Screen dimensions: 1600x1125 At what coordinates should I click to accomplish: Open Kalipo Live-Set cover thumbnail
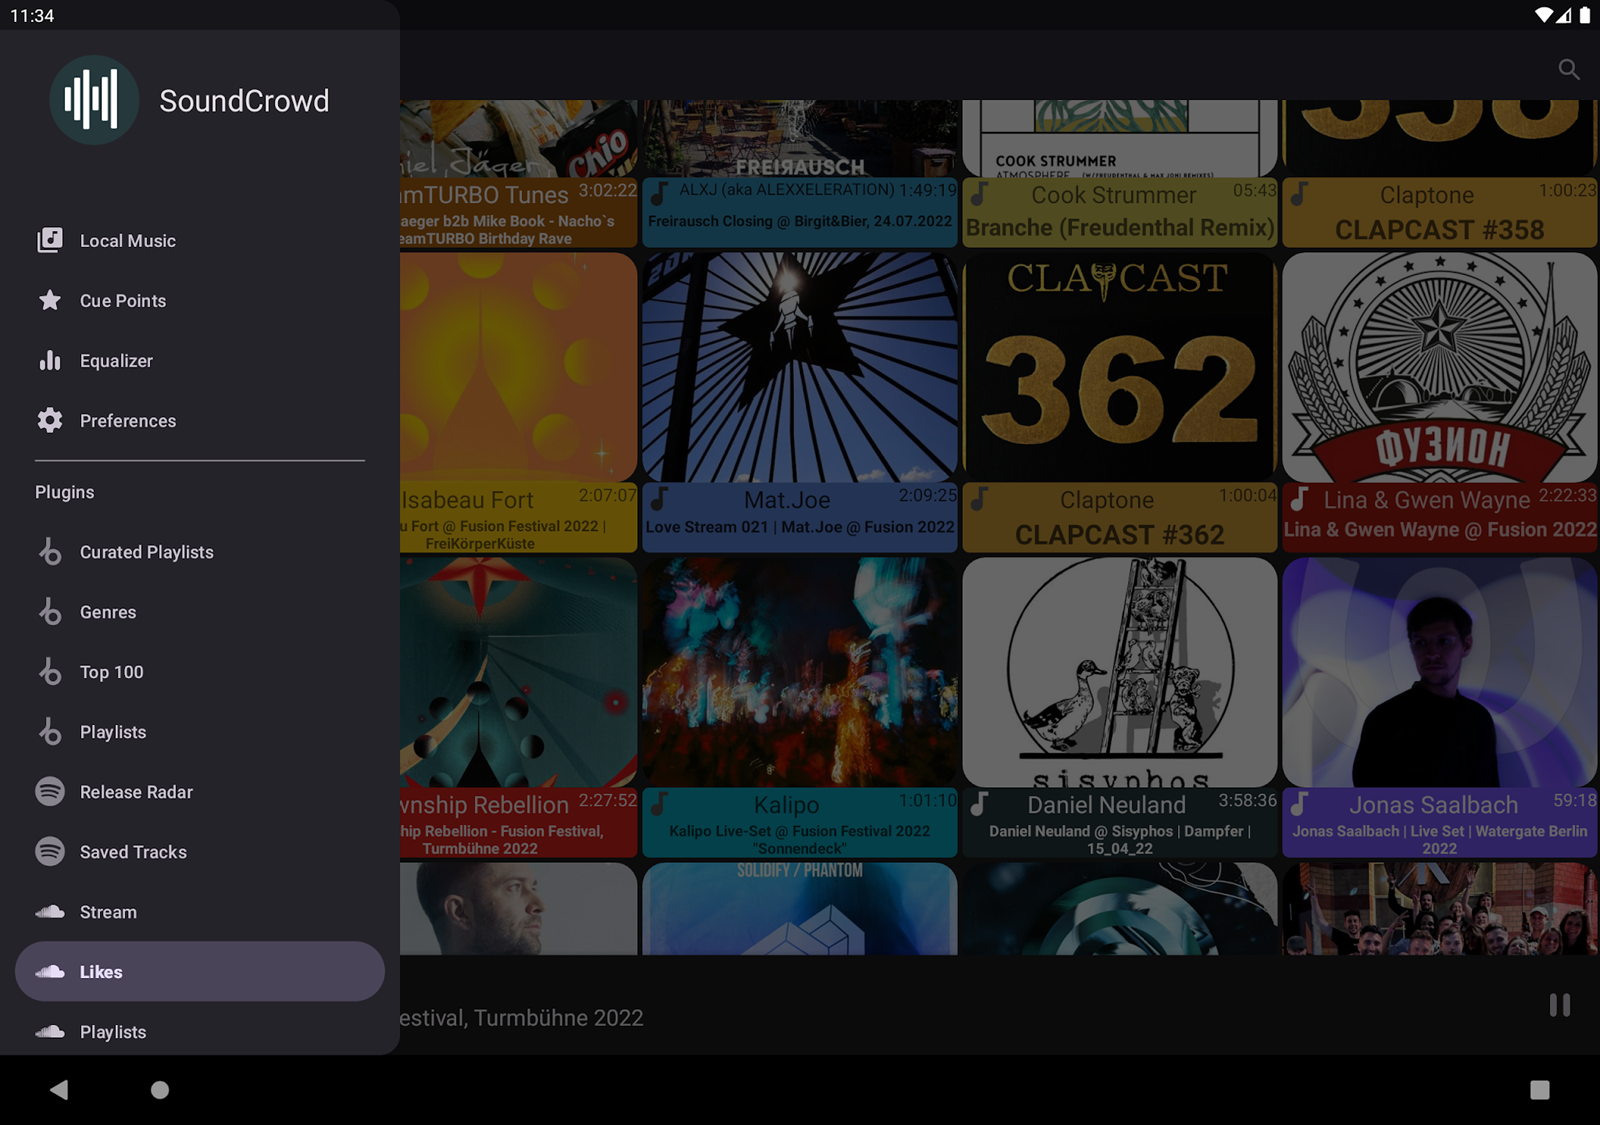coord(800,672)
